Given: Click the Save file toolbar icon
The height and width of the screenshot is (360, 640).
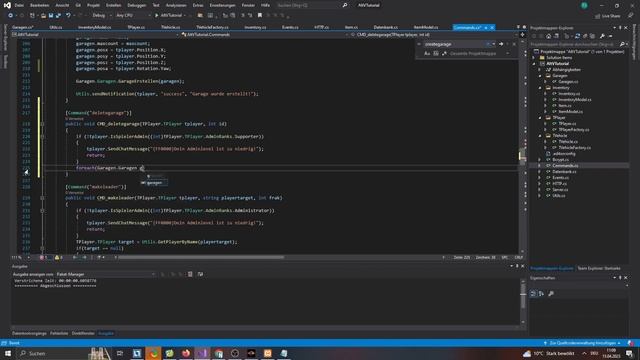Looking at the screenshot, I should click(x=51, y=16).
